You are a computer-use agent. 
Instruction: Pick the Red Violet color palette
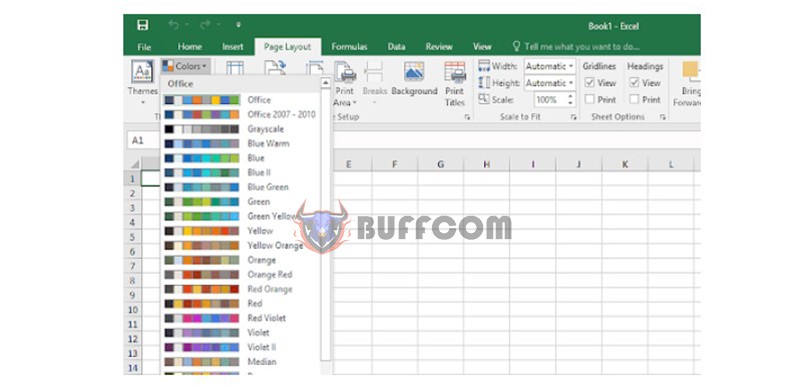click(x=241, y=318)
